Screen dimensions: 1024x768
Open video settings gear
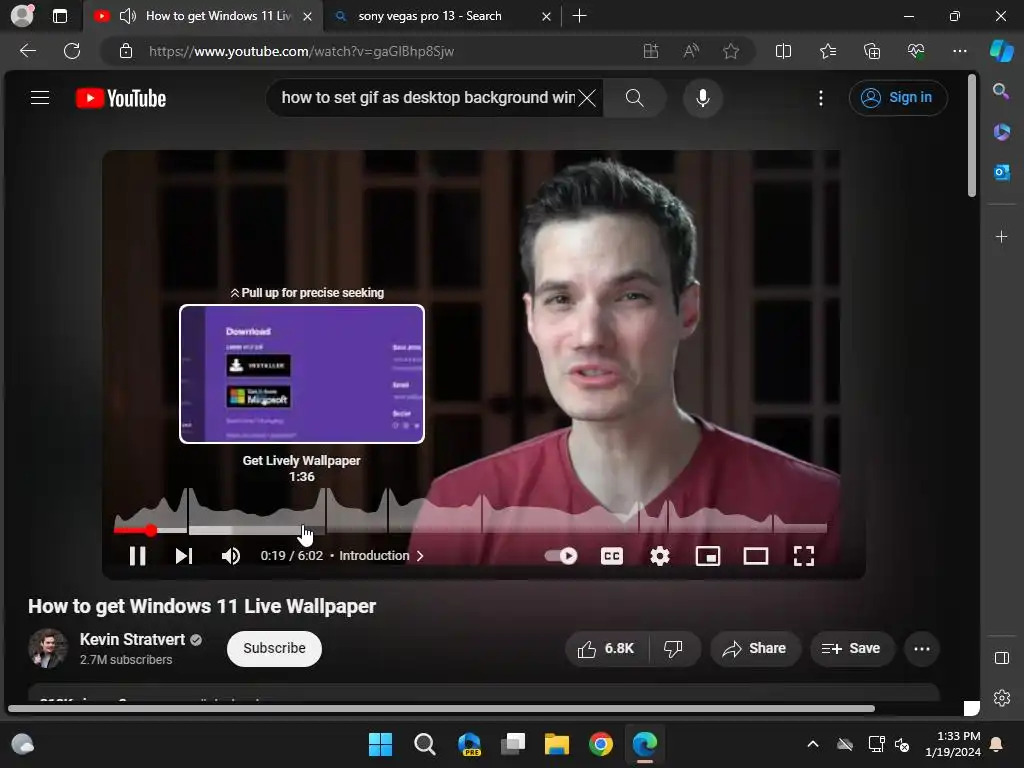[x=660, y=556]
